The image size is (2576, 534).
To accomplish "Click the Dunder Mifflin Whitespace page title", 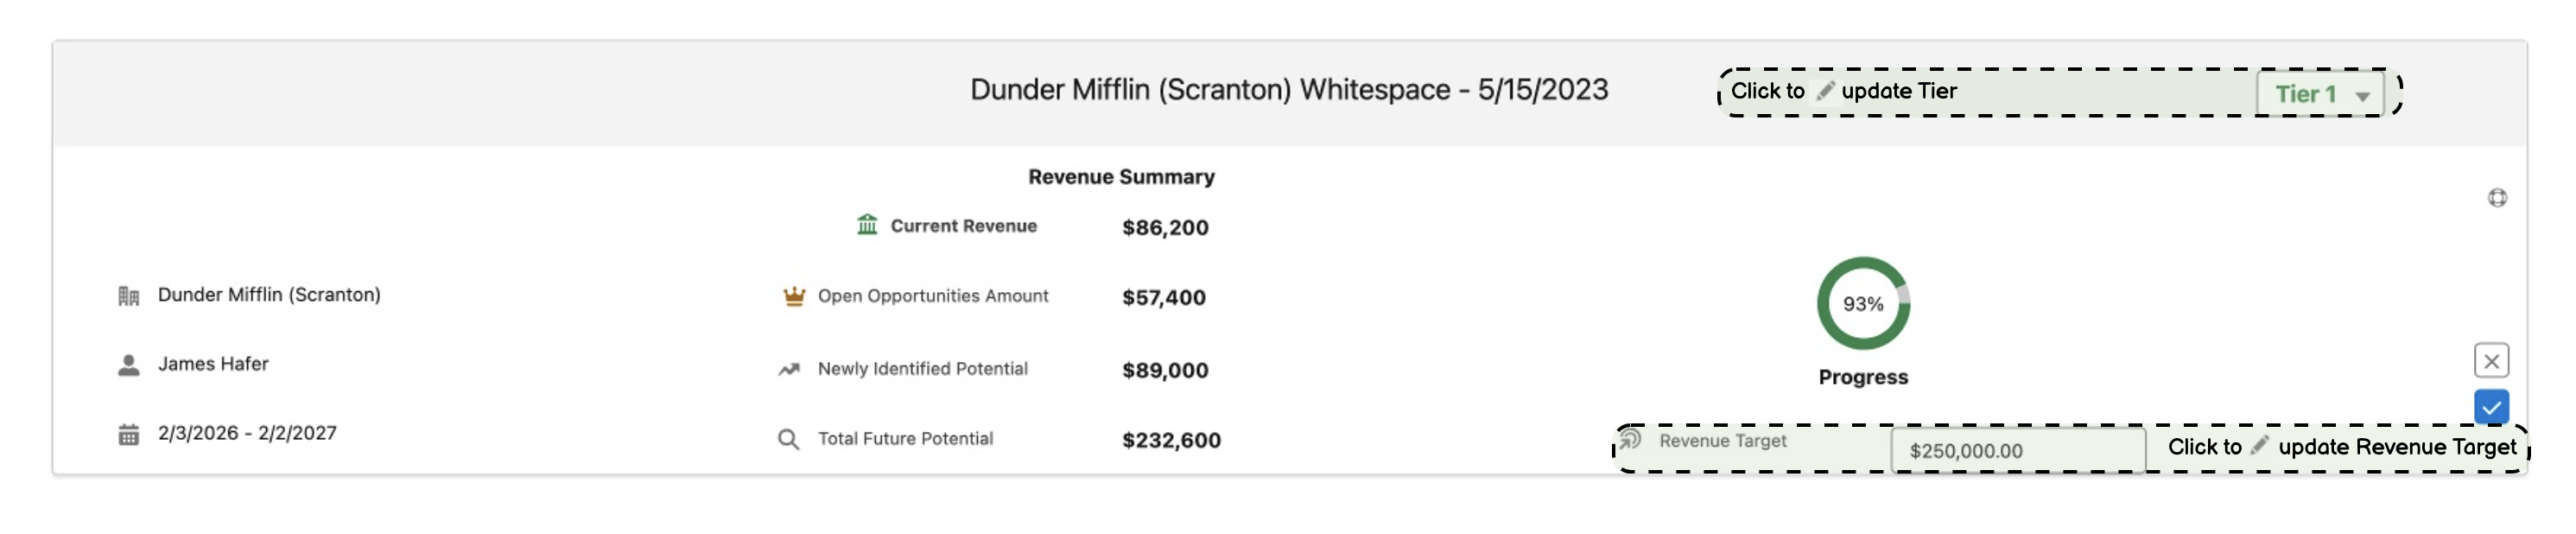I will (x=1288, y=90).
